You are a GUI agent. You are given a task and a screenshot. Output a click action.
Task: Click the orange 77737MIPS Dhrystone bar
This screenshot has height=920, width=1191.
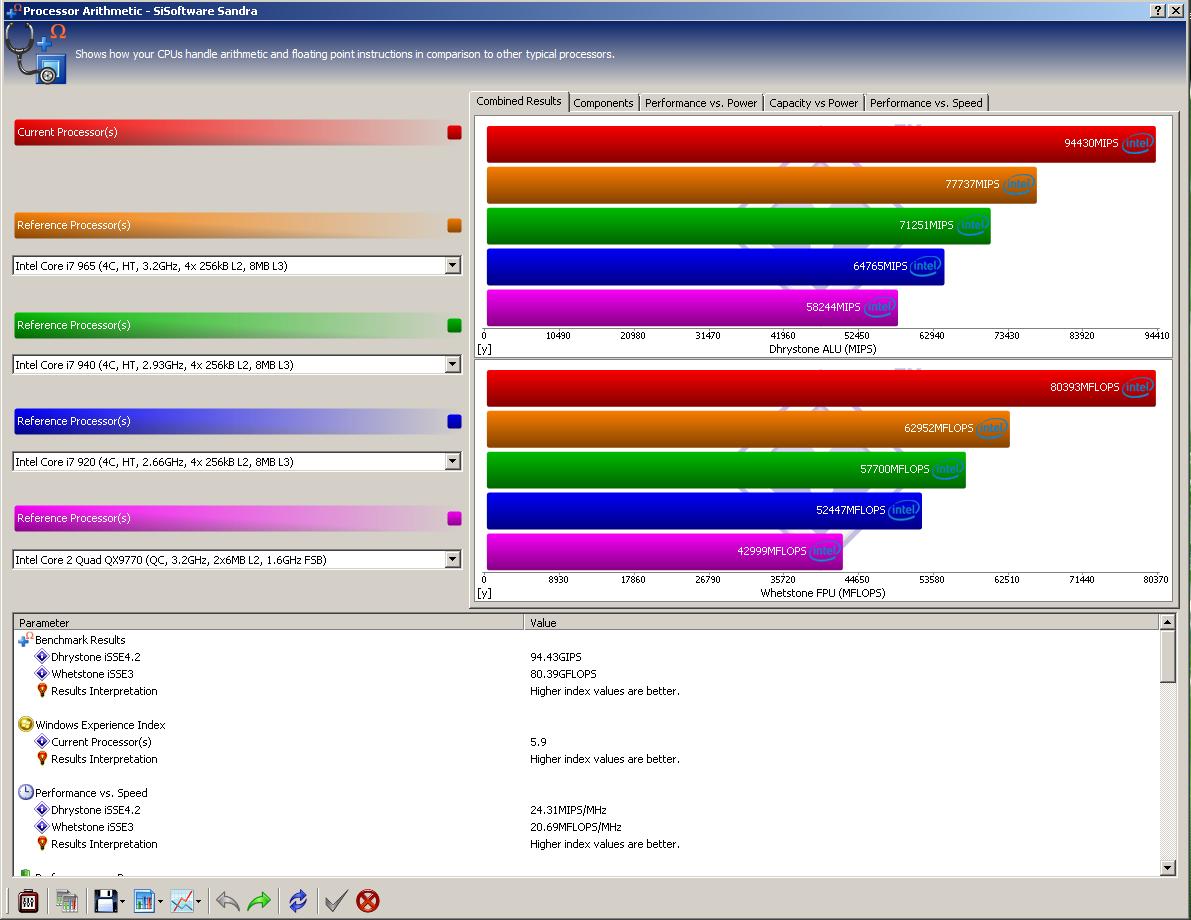pos(762,185)
